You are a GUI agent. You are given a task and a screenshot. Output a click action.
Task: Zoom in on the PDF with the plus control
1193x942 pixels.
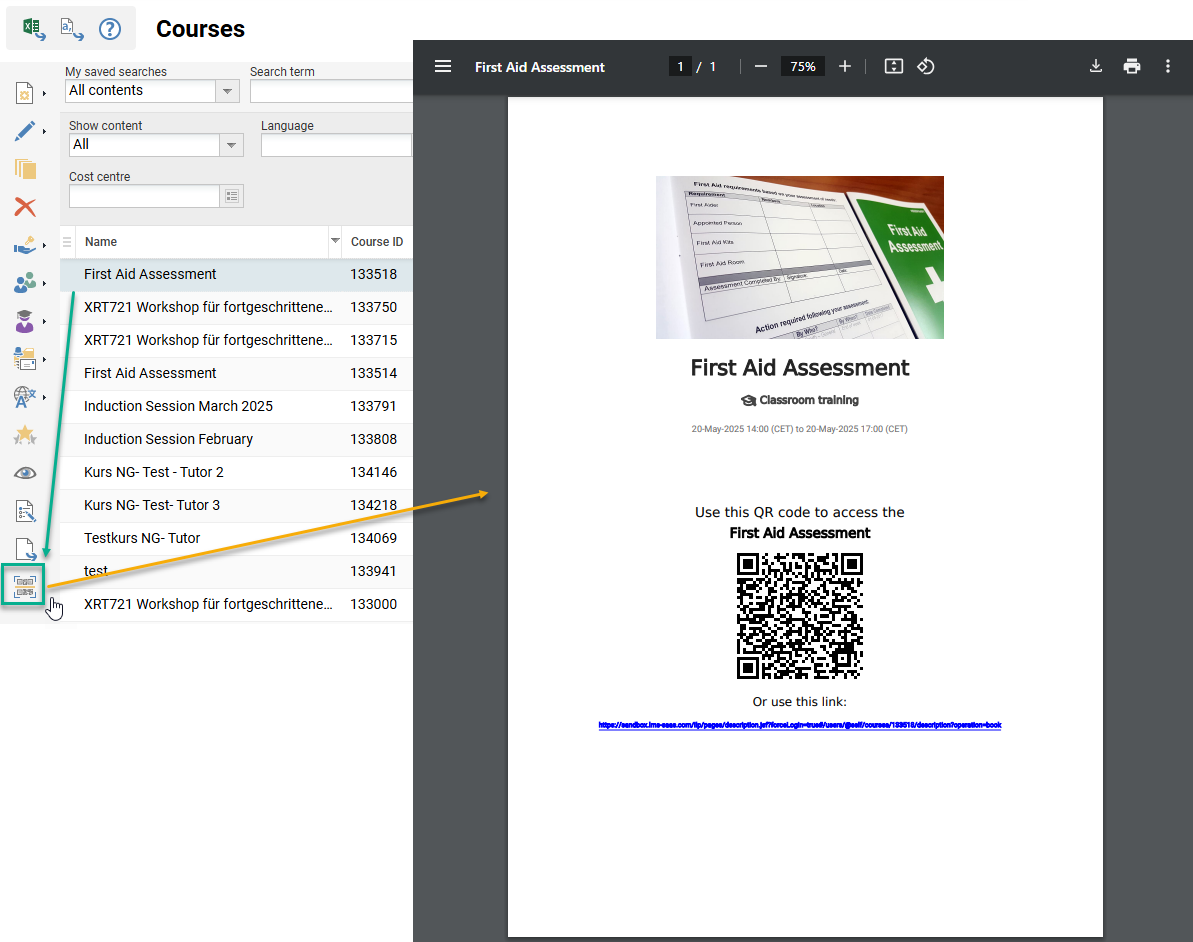point(844,66)
